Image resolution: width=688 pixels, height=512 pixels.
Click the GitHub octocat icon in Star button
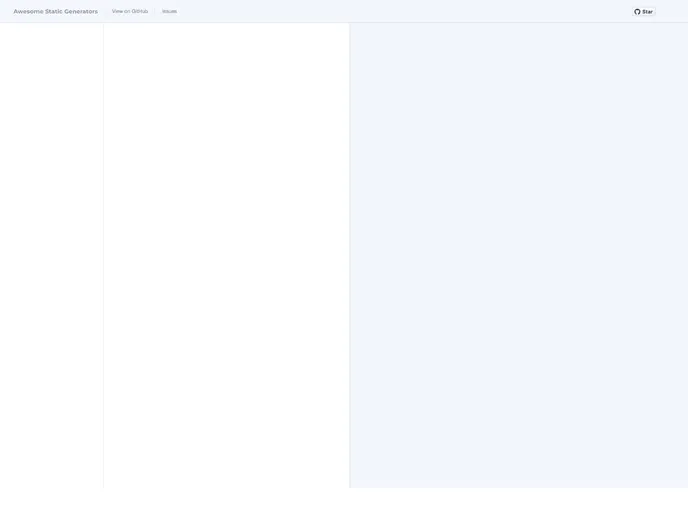click(637, 12)
